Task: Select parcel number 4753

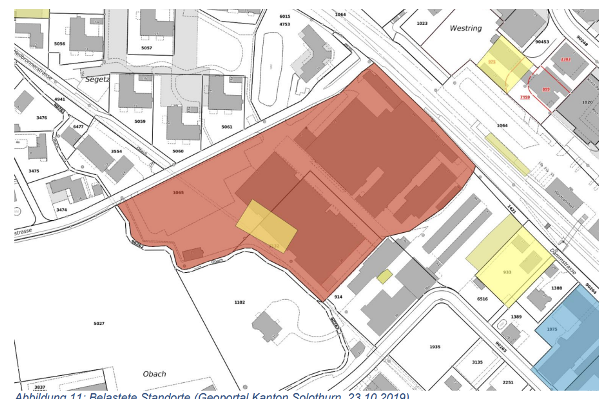Action: click(285, 24)
